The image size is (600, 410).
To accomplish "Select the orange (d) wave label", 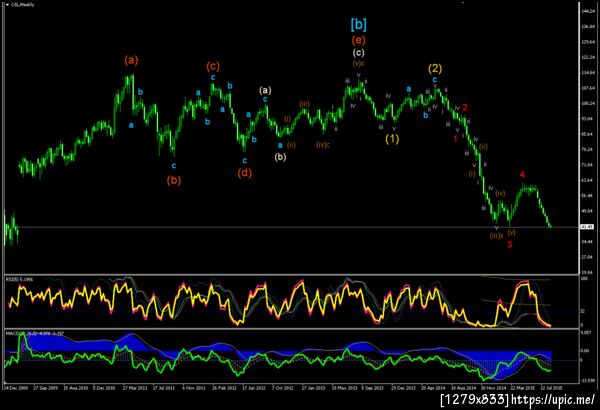I will [245, 173].
